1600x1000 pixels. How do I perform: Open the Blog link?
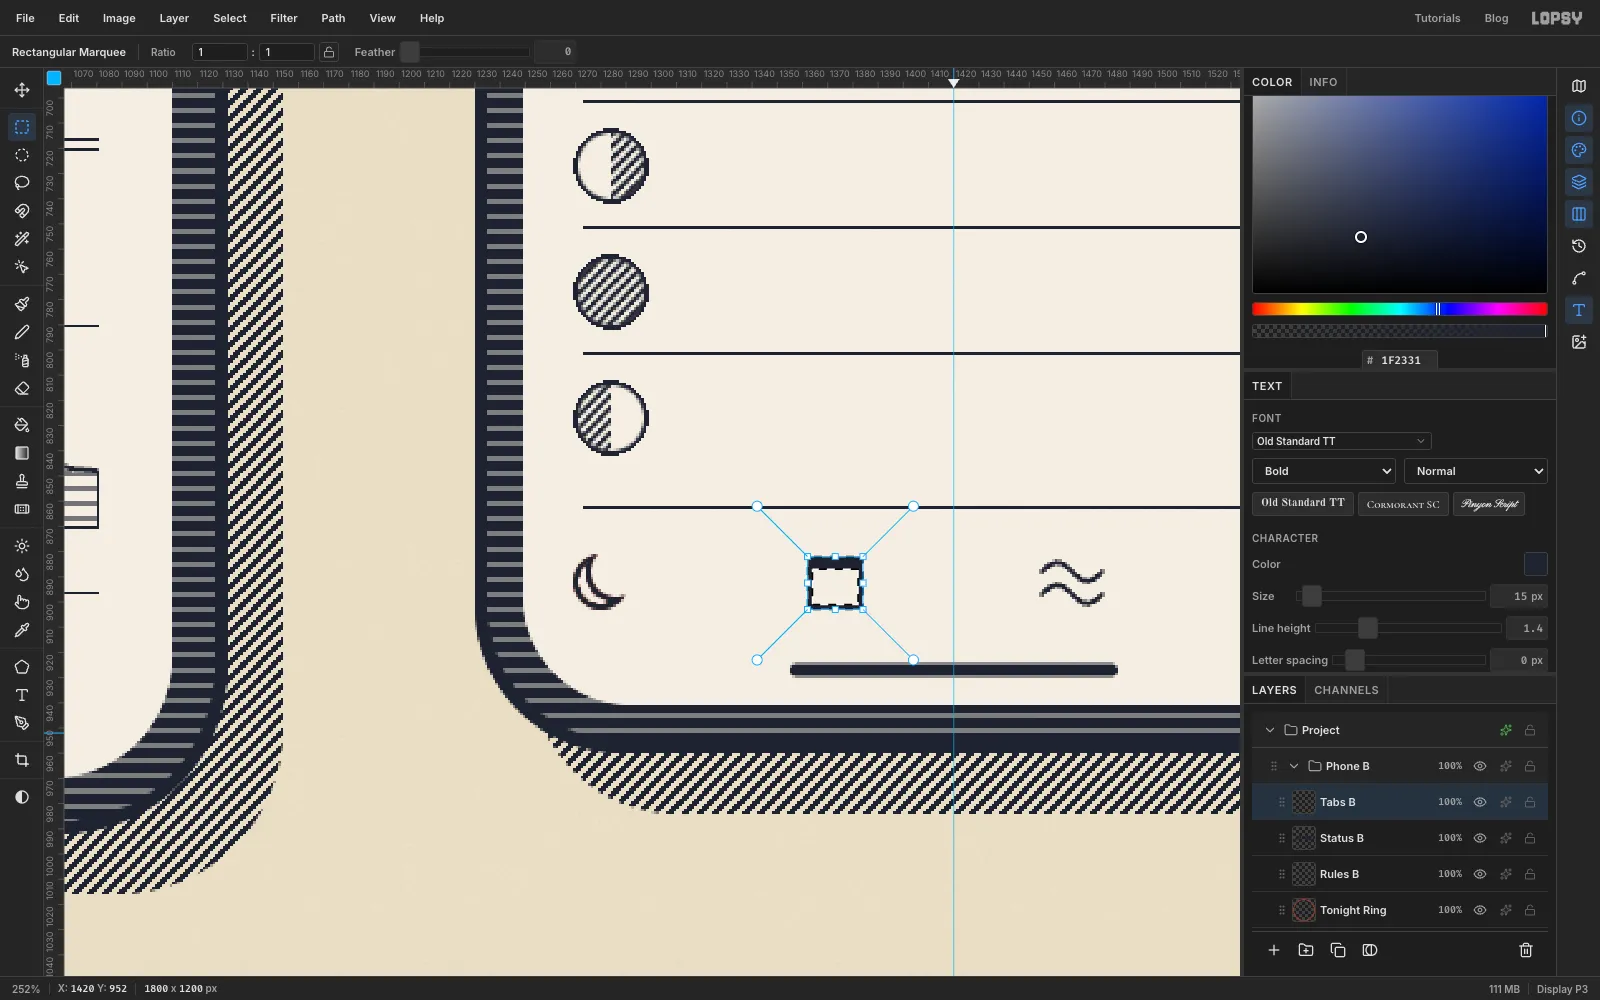coord(1496,18)
